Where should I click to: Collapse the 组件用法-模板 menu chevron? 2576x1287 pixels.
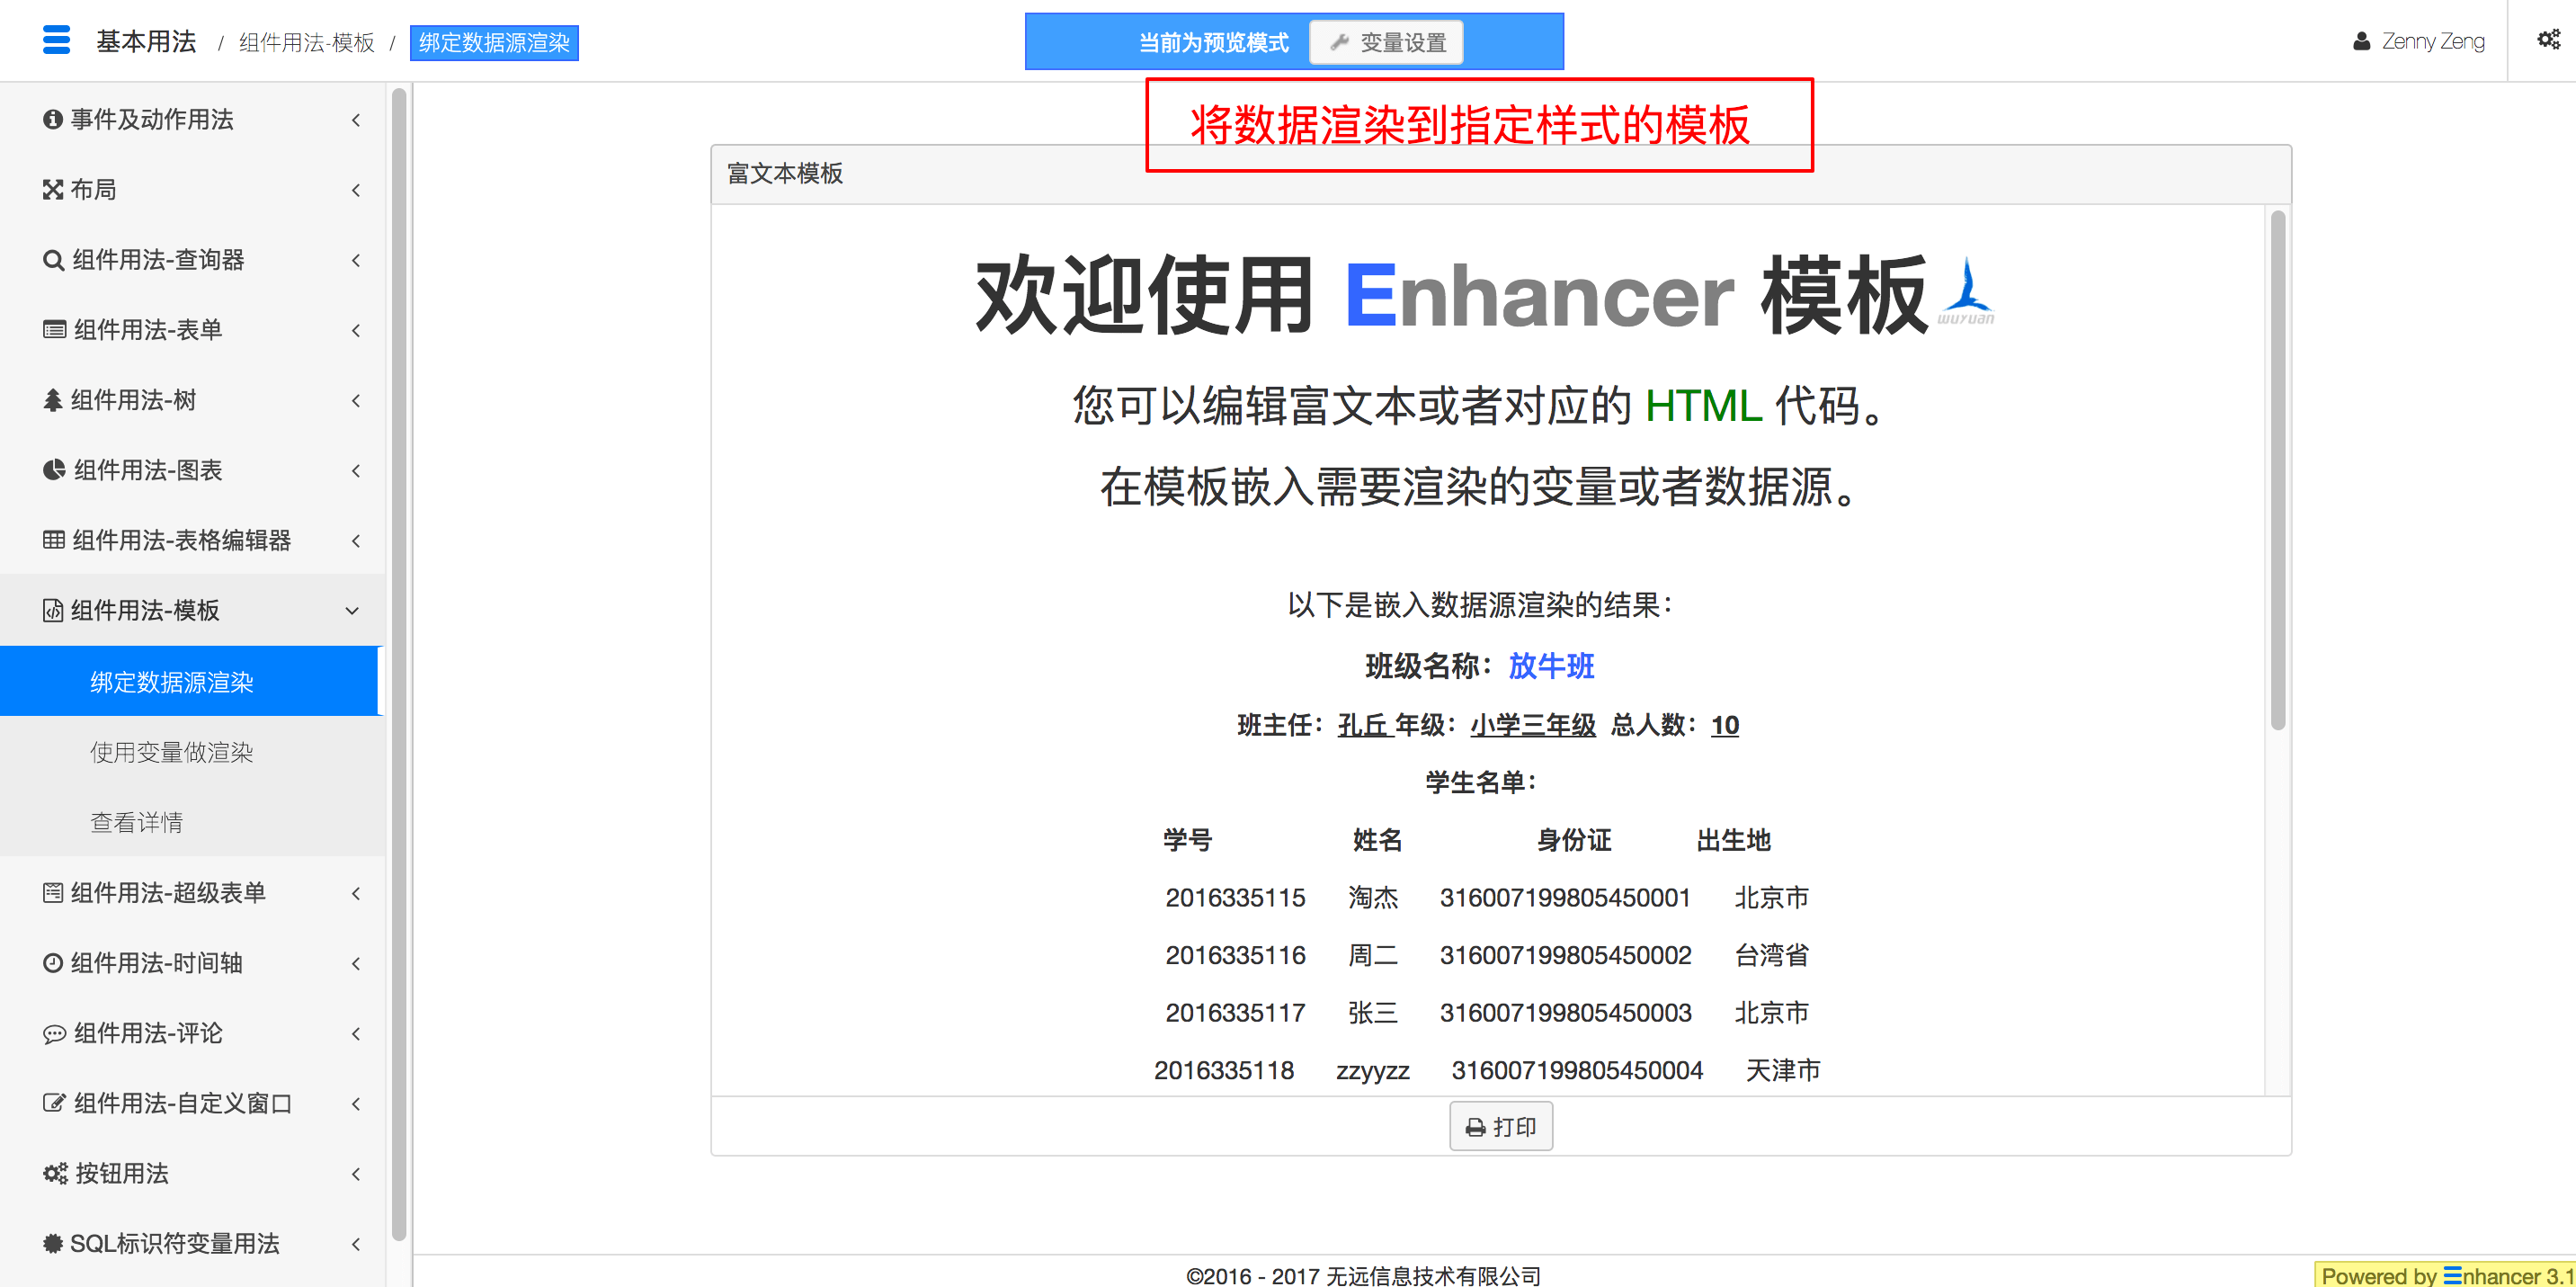[352, 611]
